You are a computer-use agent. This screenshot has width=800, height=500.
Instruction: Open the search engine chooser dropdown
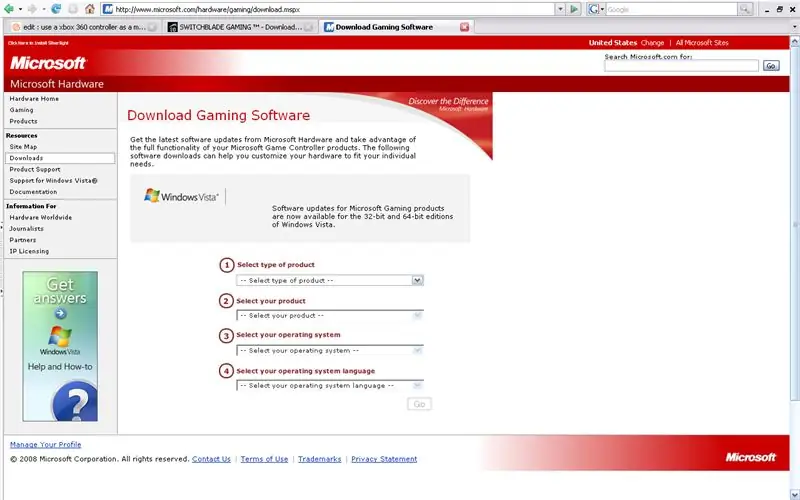[603, 9]
